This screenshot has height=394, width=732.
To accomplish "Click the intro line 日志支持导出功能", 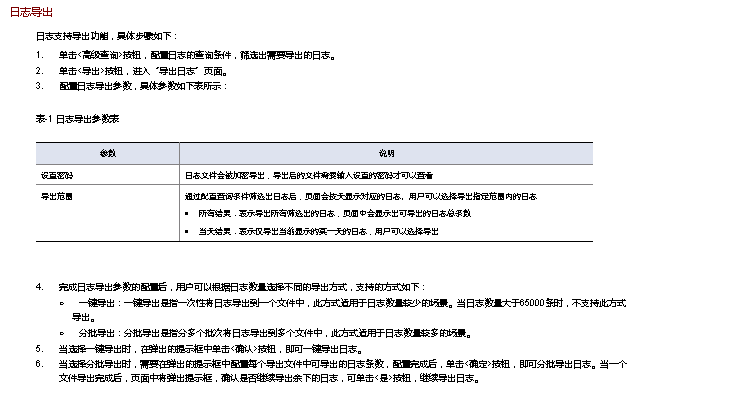I will [x=107, y=36].
